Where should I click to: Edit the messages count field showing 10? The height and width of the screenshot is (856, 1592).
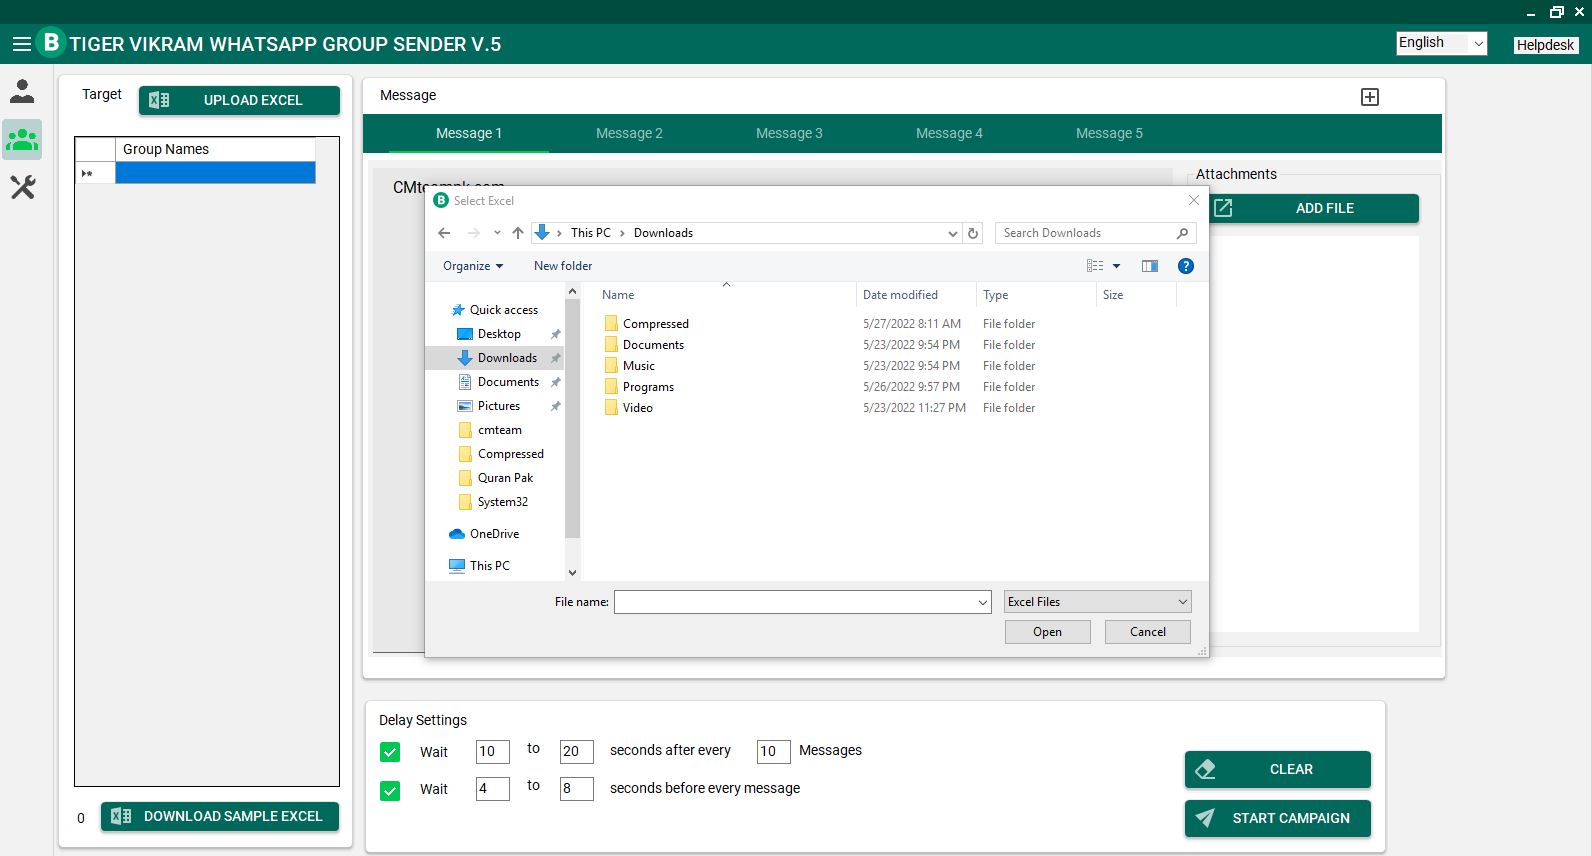[x=773, y=752]
